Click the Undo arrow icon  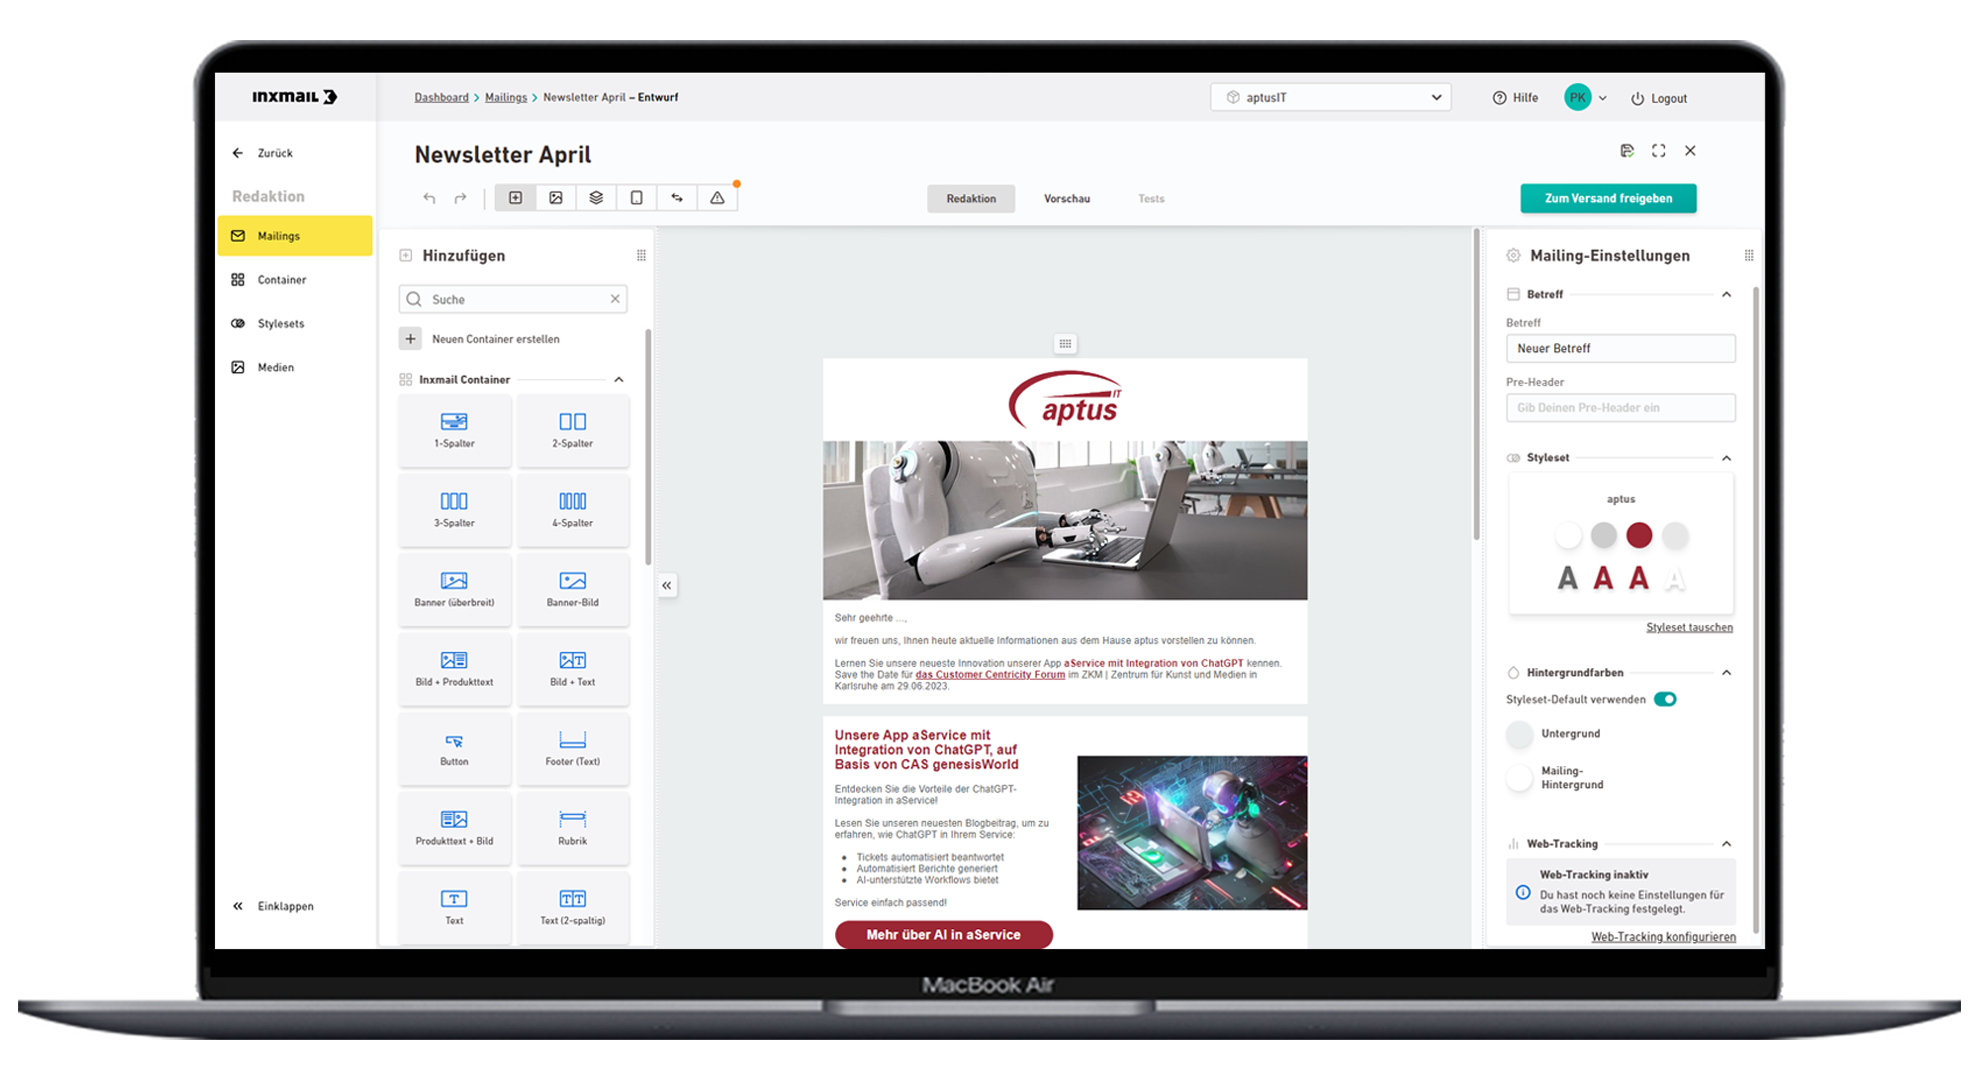tap(429, 198)
